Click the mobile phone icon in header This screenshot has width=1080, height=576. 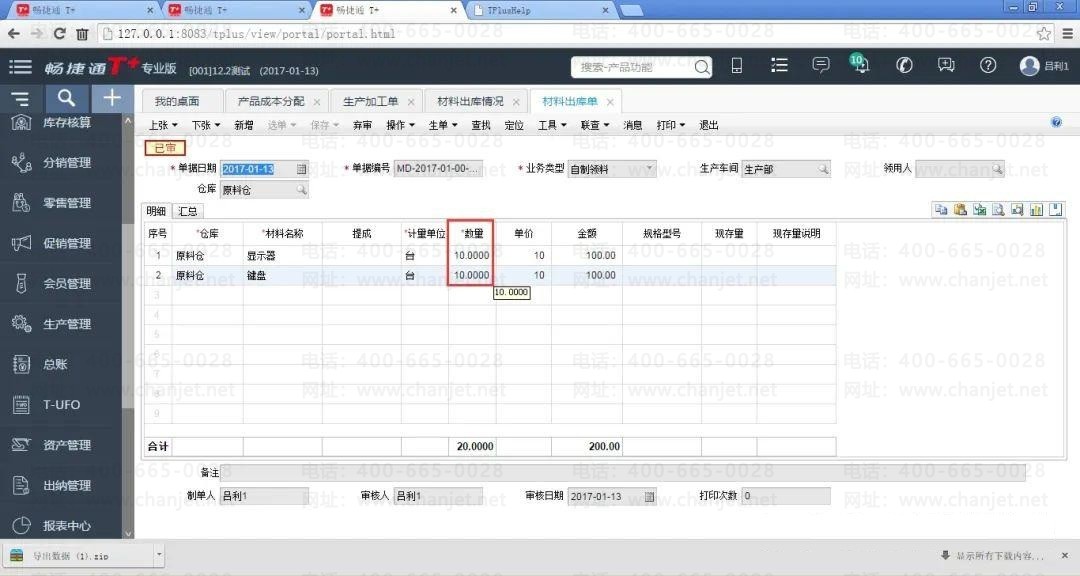click(736, 65)
